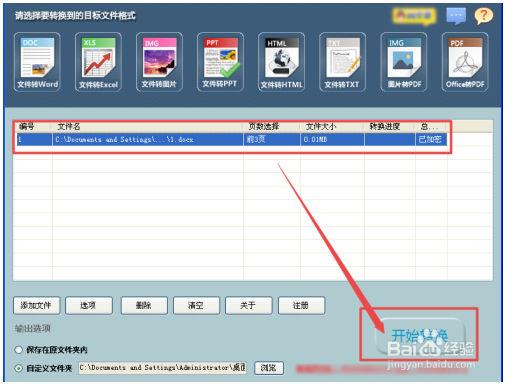Open the orange question mark help icon
Viewport: 506px width, 385px height.
[484, 16]
